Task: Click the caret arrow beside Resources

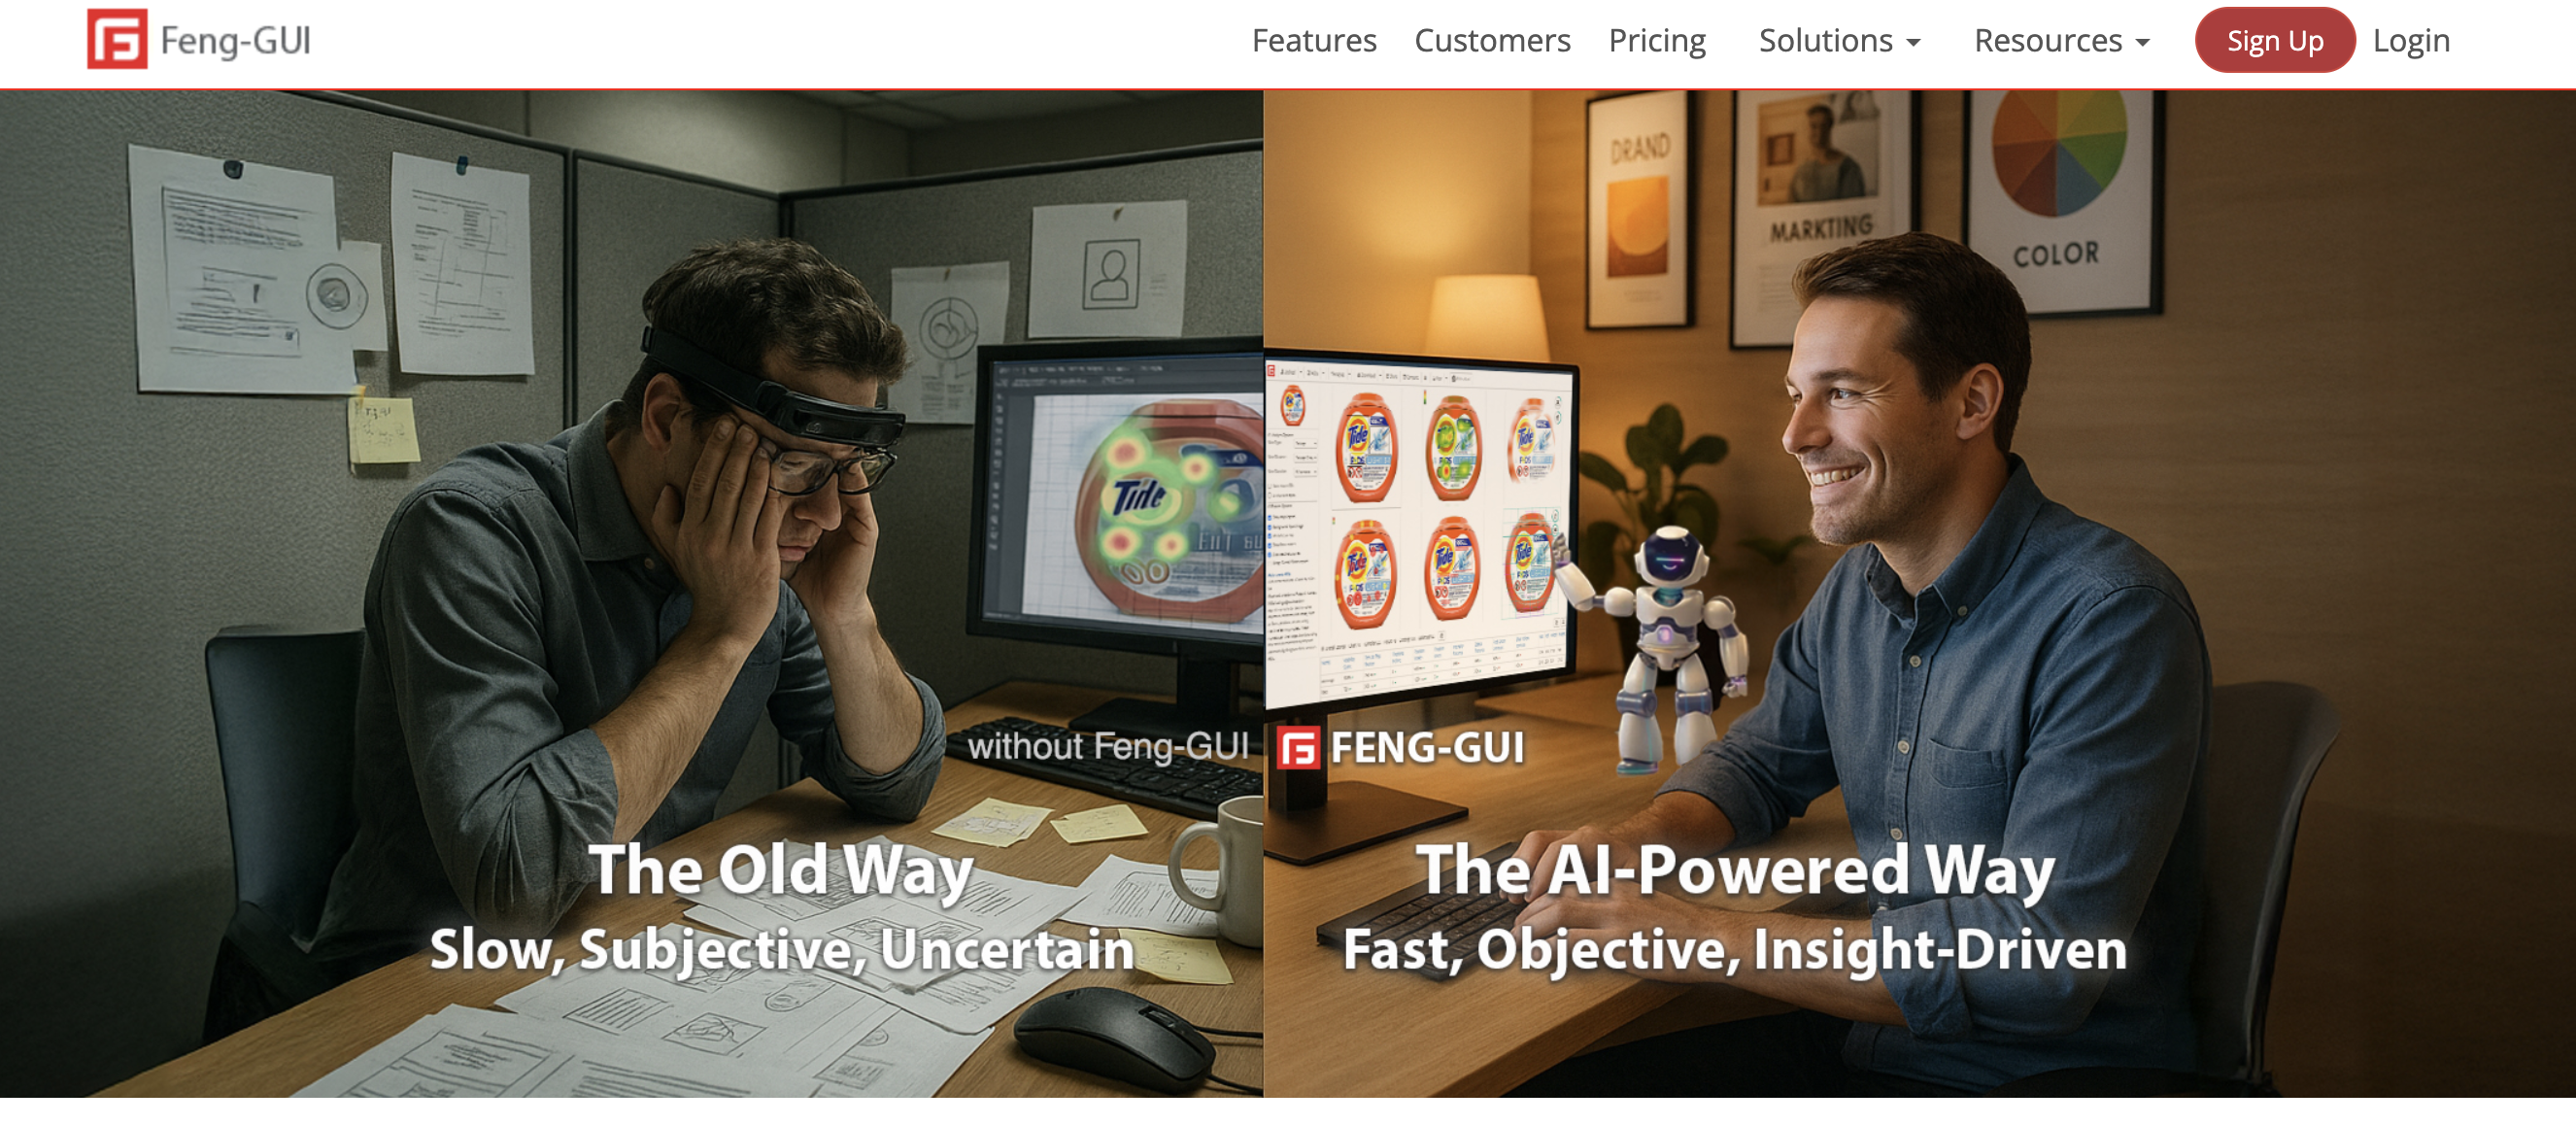Action: [2141, 43]
